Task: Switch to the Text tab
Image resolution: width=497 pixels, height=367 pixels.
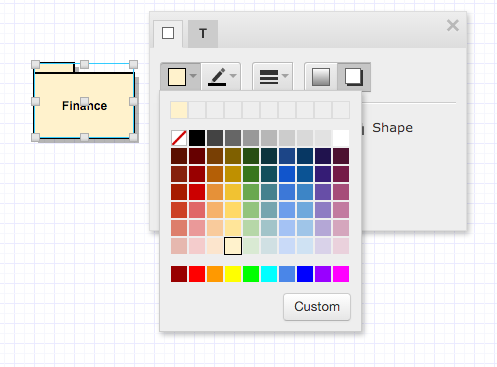Action: coord(203,34)
